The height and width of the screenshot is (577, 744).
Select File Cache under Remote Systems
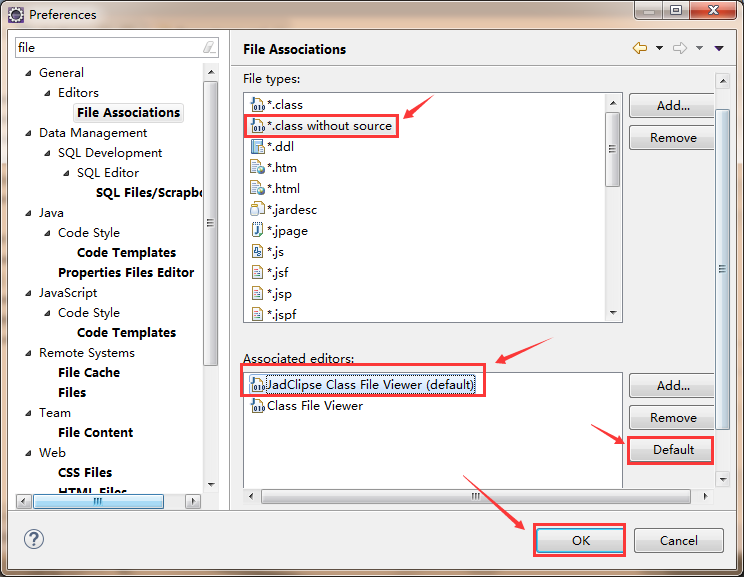[89, 372]
